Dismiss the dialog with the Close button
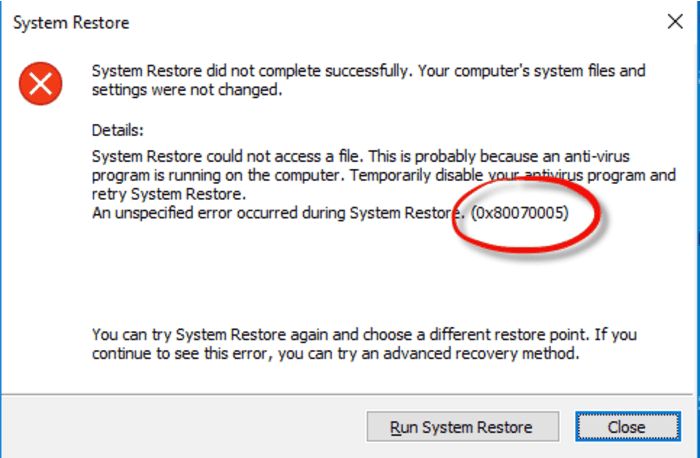 (x=625, y=427)
